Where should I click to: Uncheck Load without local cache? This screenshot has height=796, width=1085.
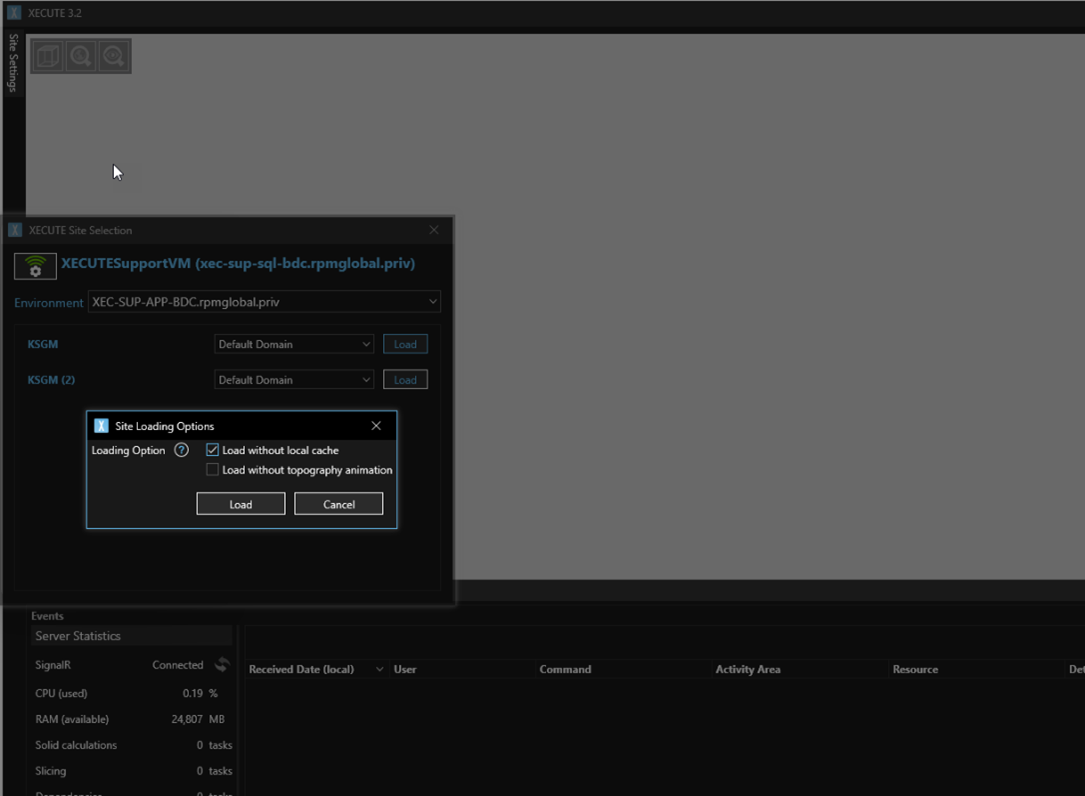pos(212,450)
